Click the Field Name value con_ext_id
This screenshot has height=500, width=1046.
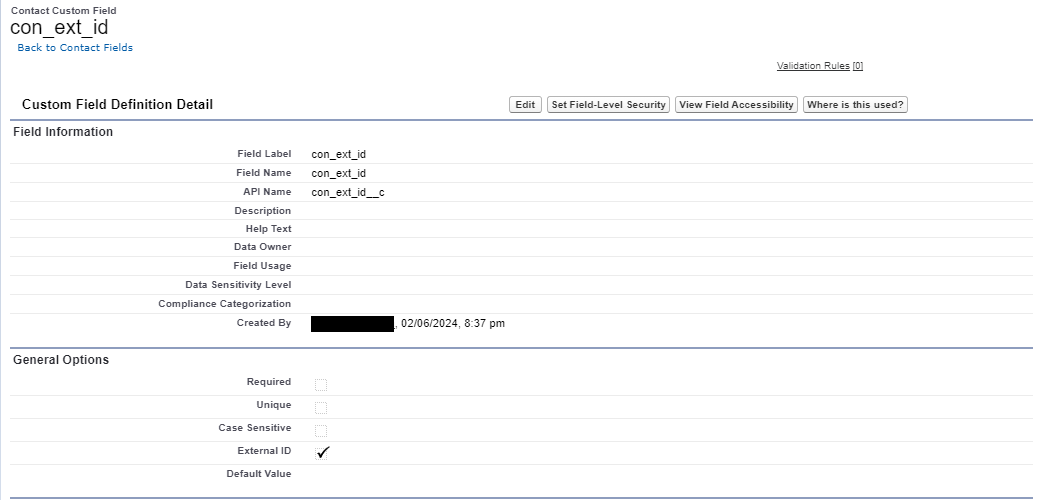click(338, 173)
